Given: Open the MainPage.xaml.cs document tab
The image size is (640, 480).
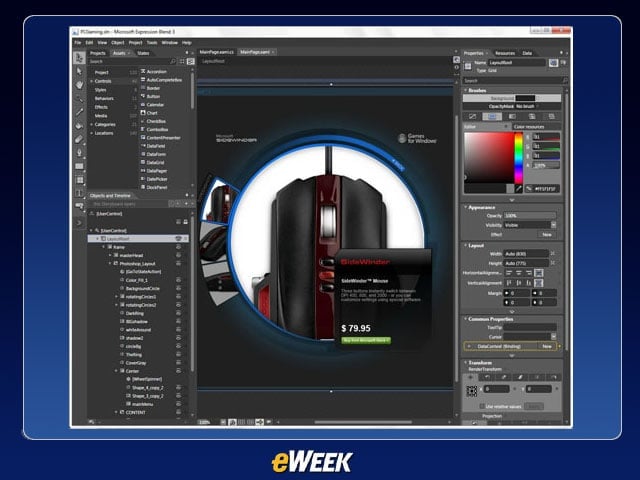Looking at the screenshot, I should pos(217,52).
